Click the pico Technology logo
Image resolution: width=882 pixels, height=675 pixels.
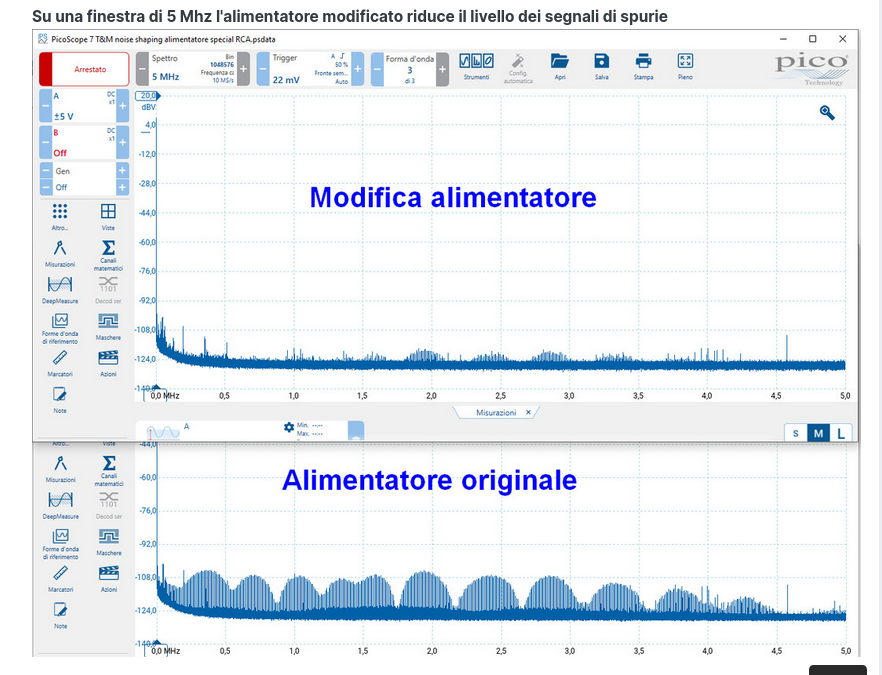point(812,69)
